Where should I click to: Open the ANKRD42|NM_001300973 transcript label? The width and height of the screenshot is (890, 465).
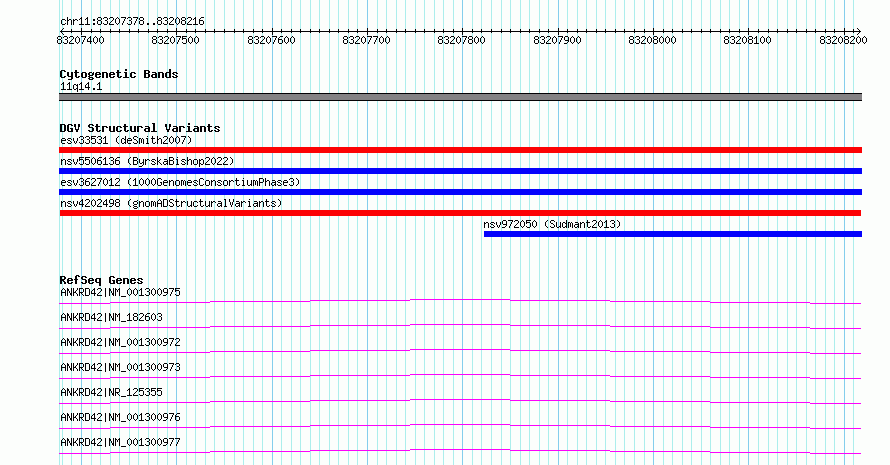tap(120, 367)
